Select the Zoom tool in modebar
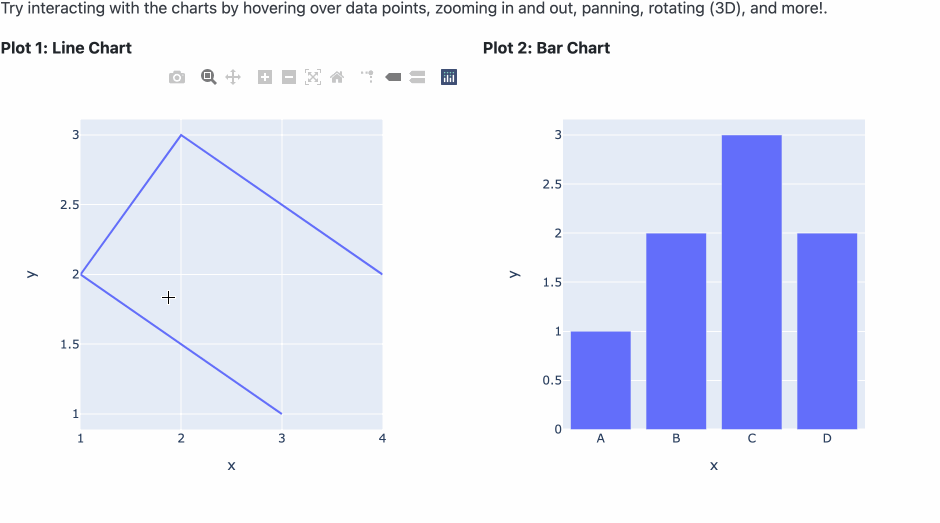 [209, 77]
